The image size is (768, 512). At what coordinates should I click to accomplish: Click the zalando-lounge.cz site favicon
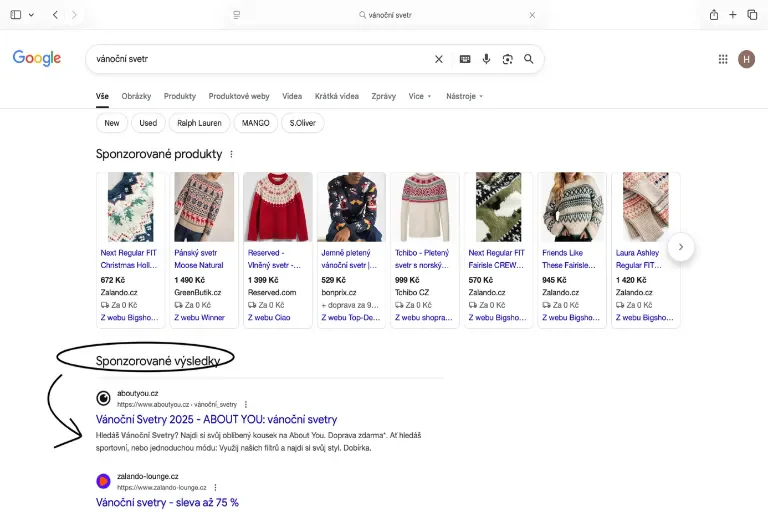[103, 481]
